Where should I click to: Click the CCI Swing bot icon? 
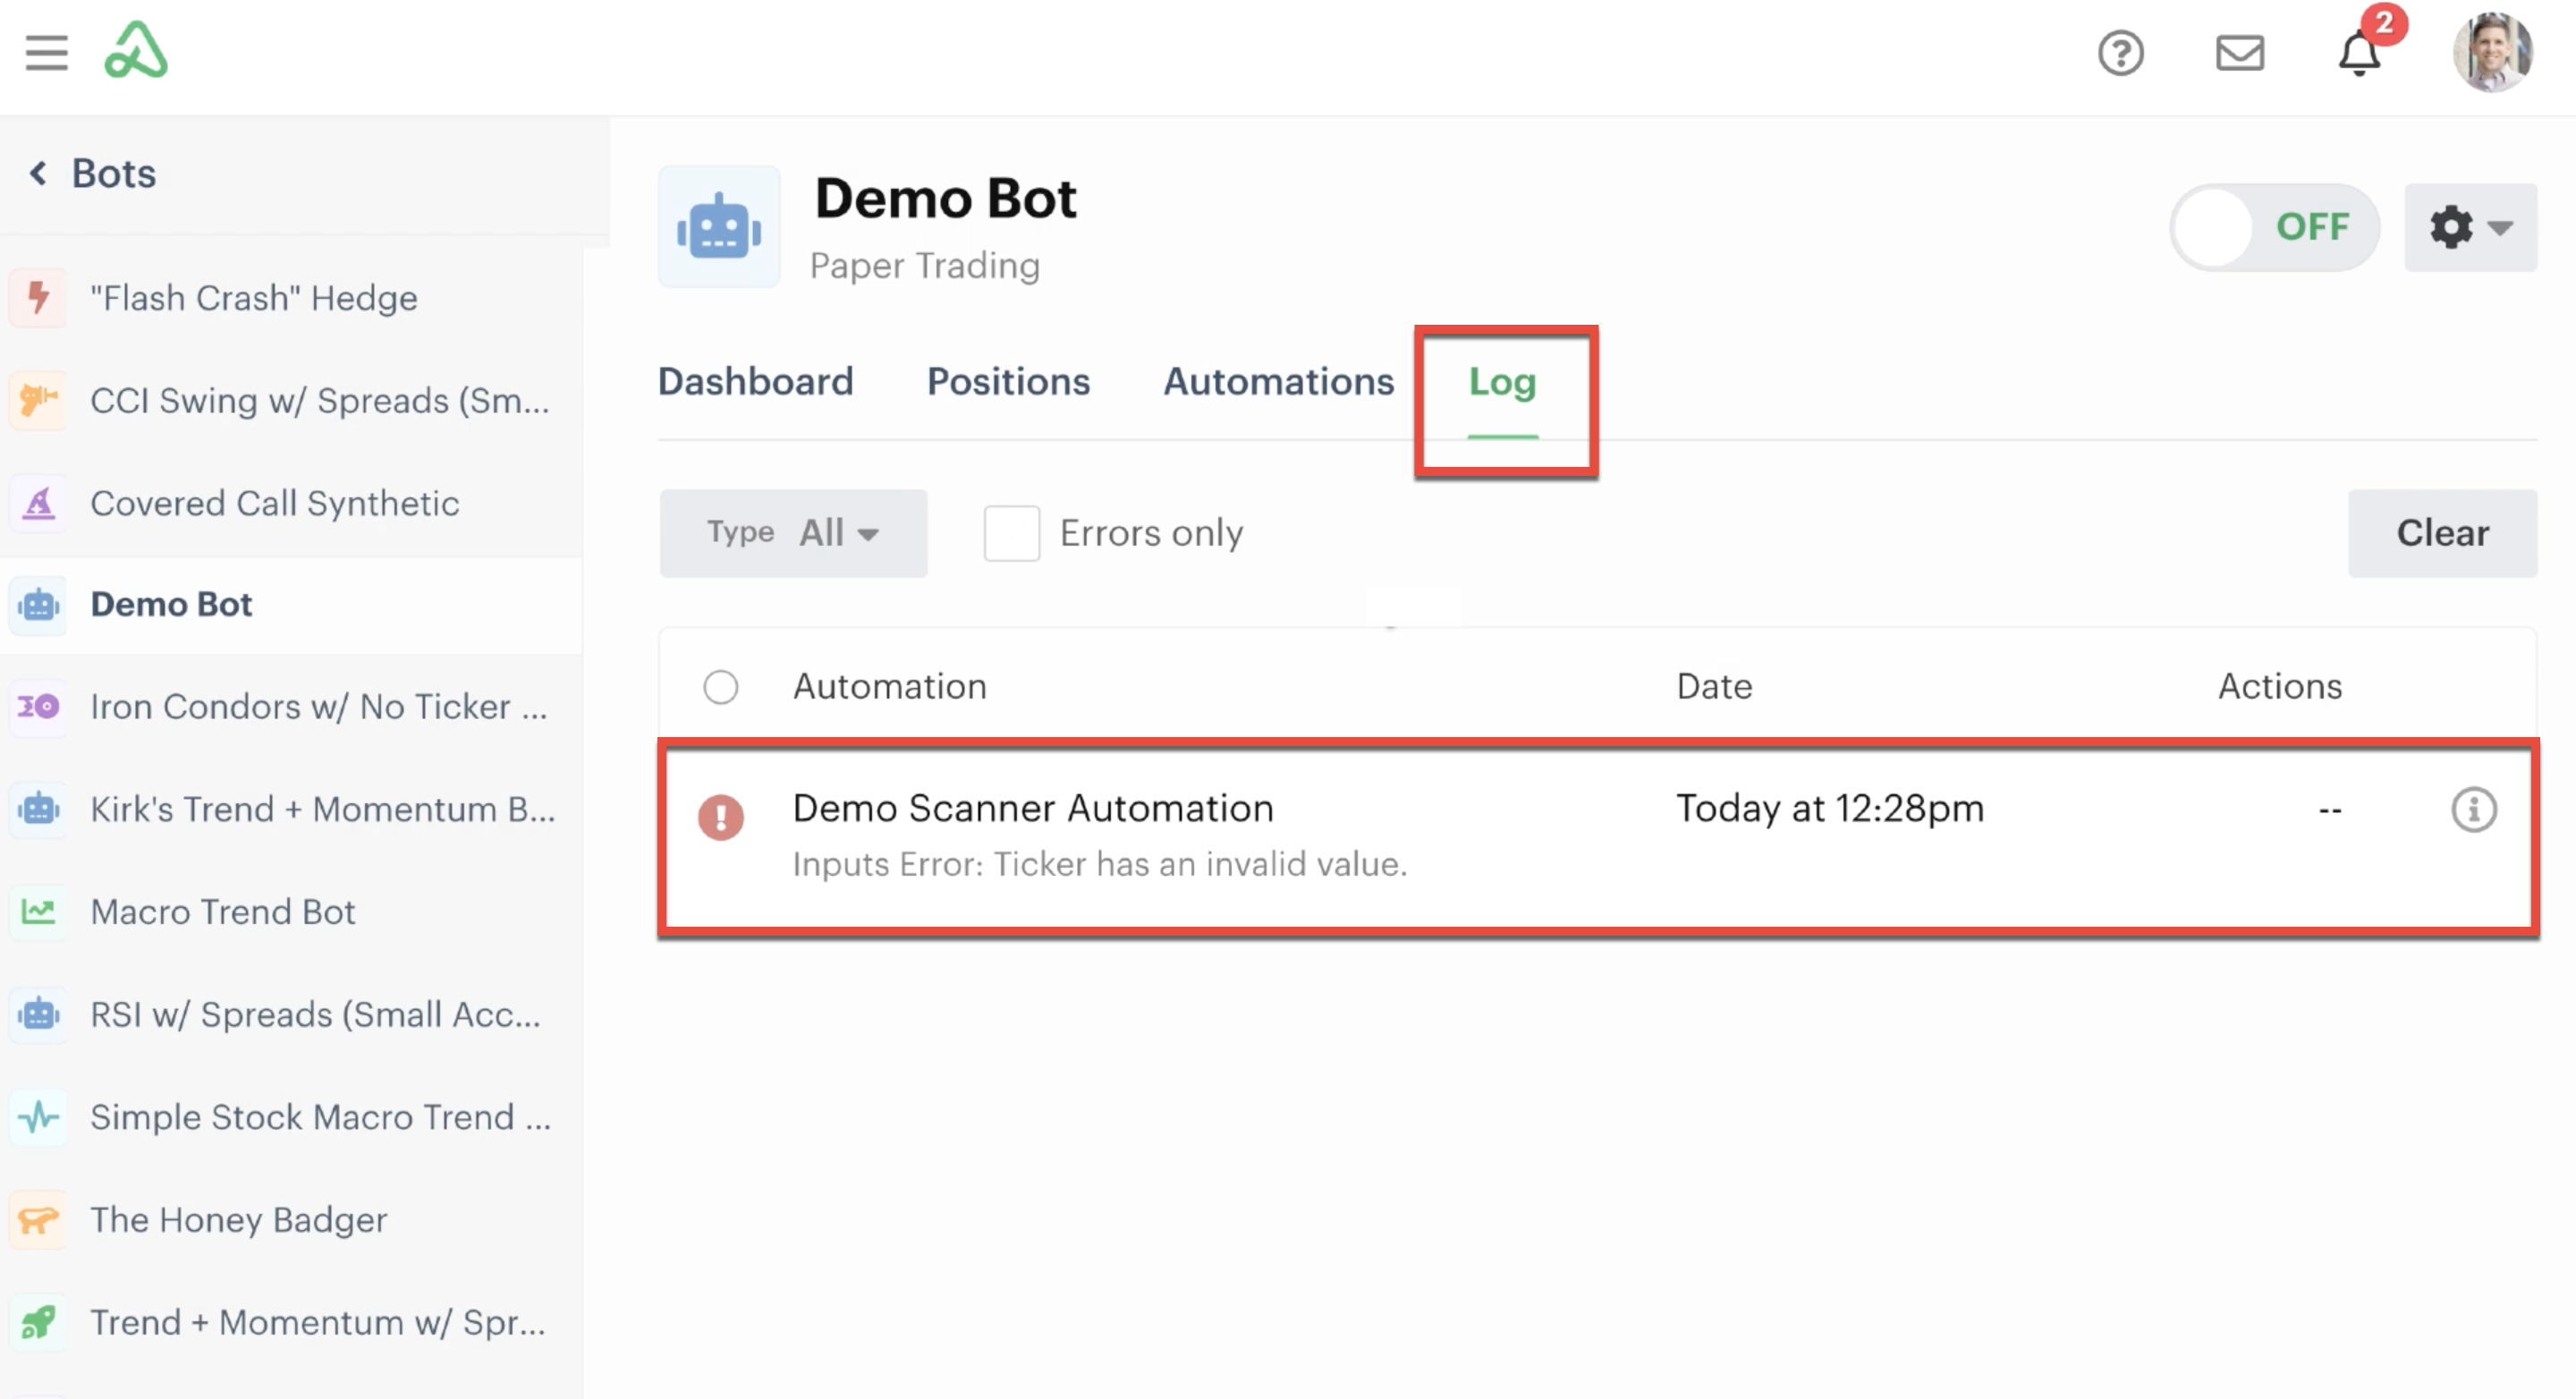[39, 400]
